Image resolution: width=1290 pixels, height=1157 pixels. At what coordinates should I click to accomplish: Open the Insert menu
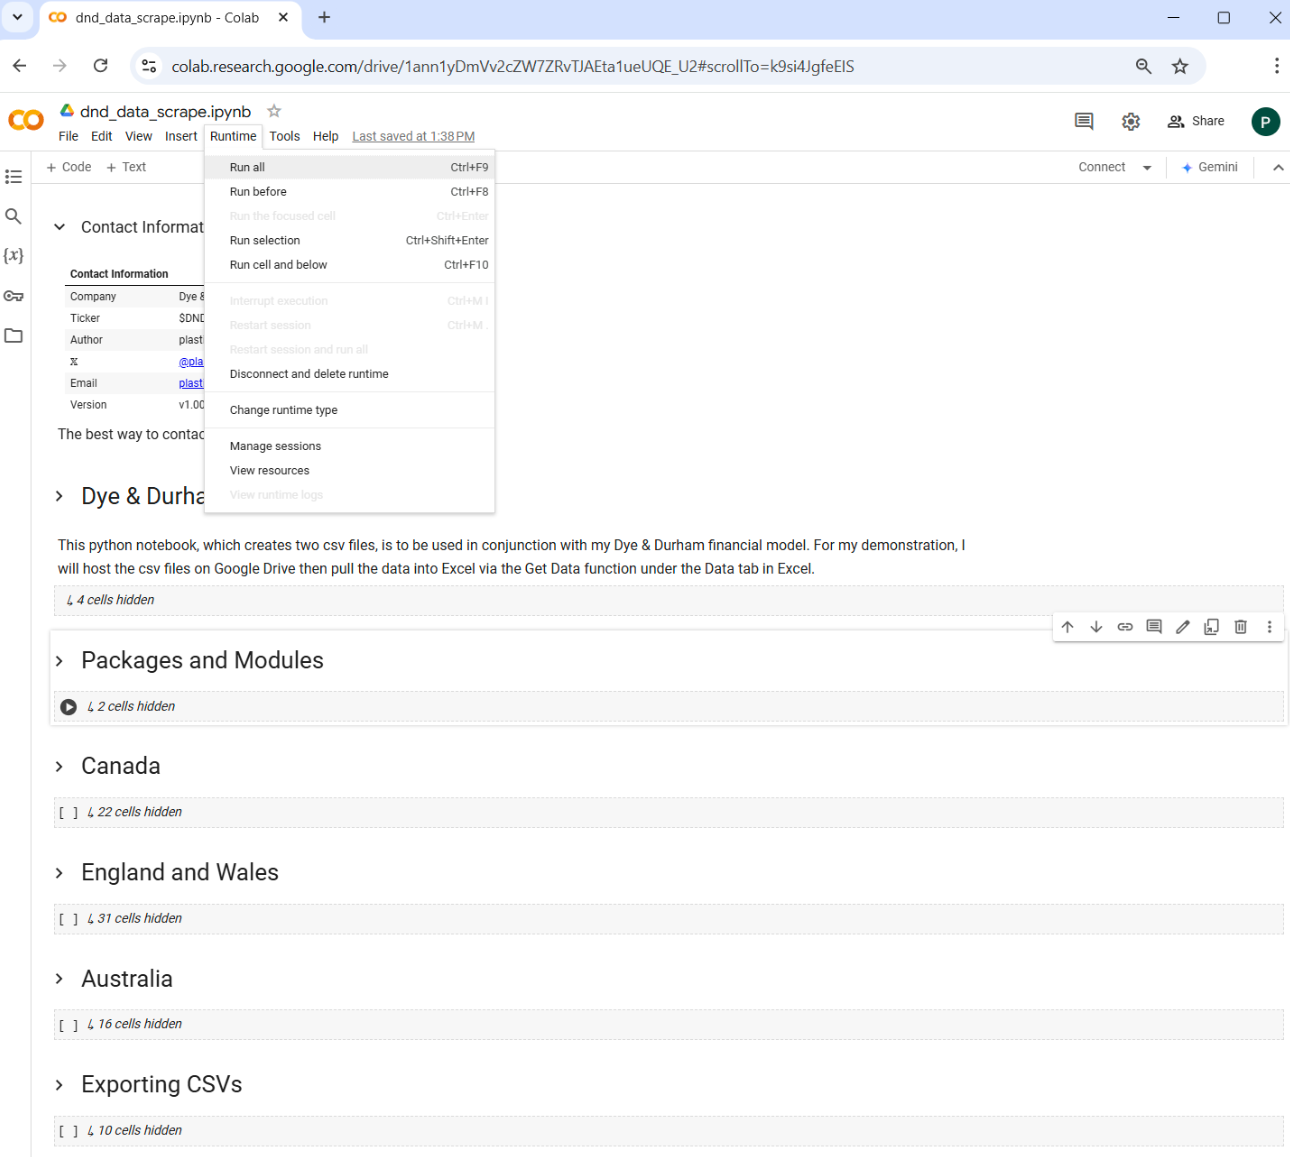pos(181,137)
